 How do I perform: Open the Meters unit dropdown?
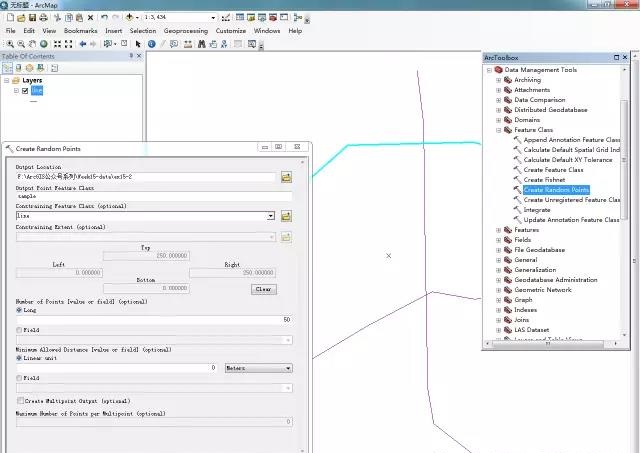coord(288,368)
